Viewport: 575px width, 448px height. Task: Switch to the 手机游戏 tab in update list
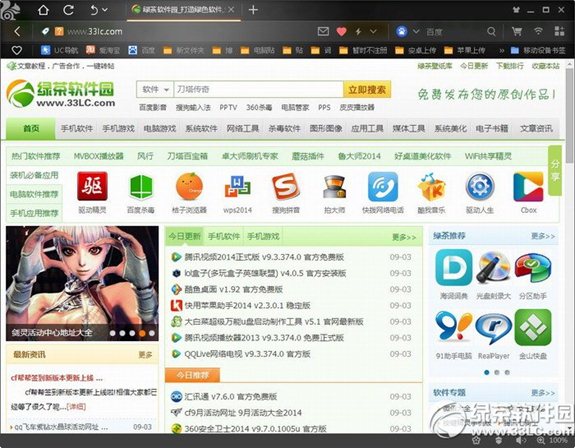(263, 236)
